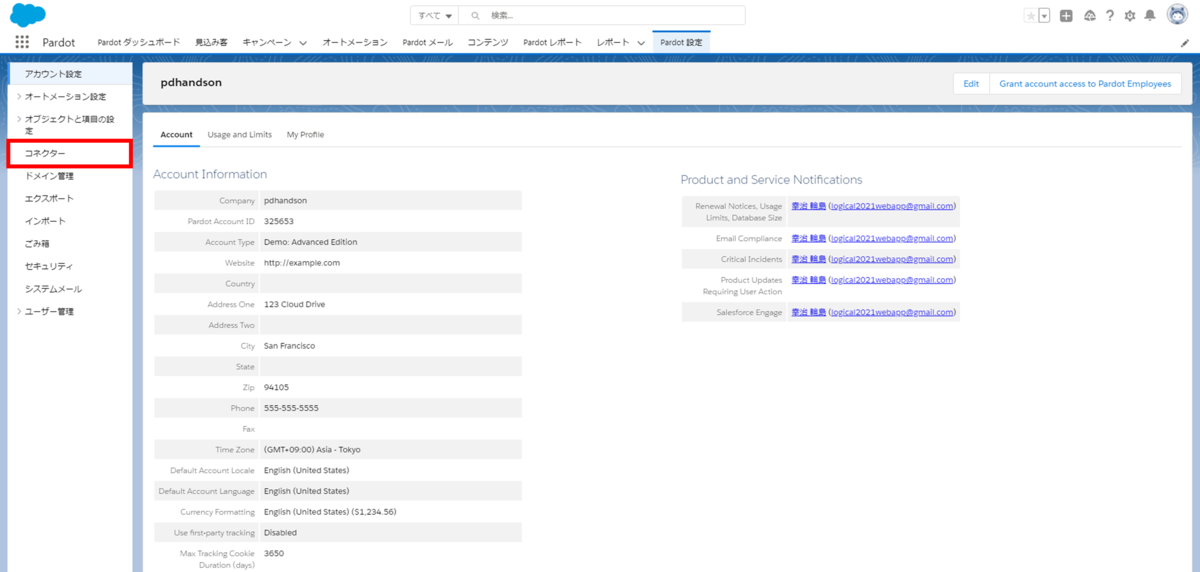Click the 3650 cookie duration value
The width and height of the screenshot is (1200, 572).
pos(274,553)
